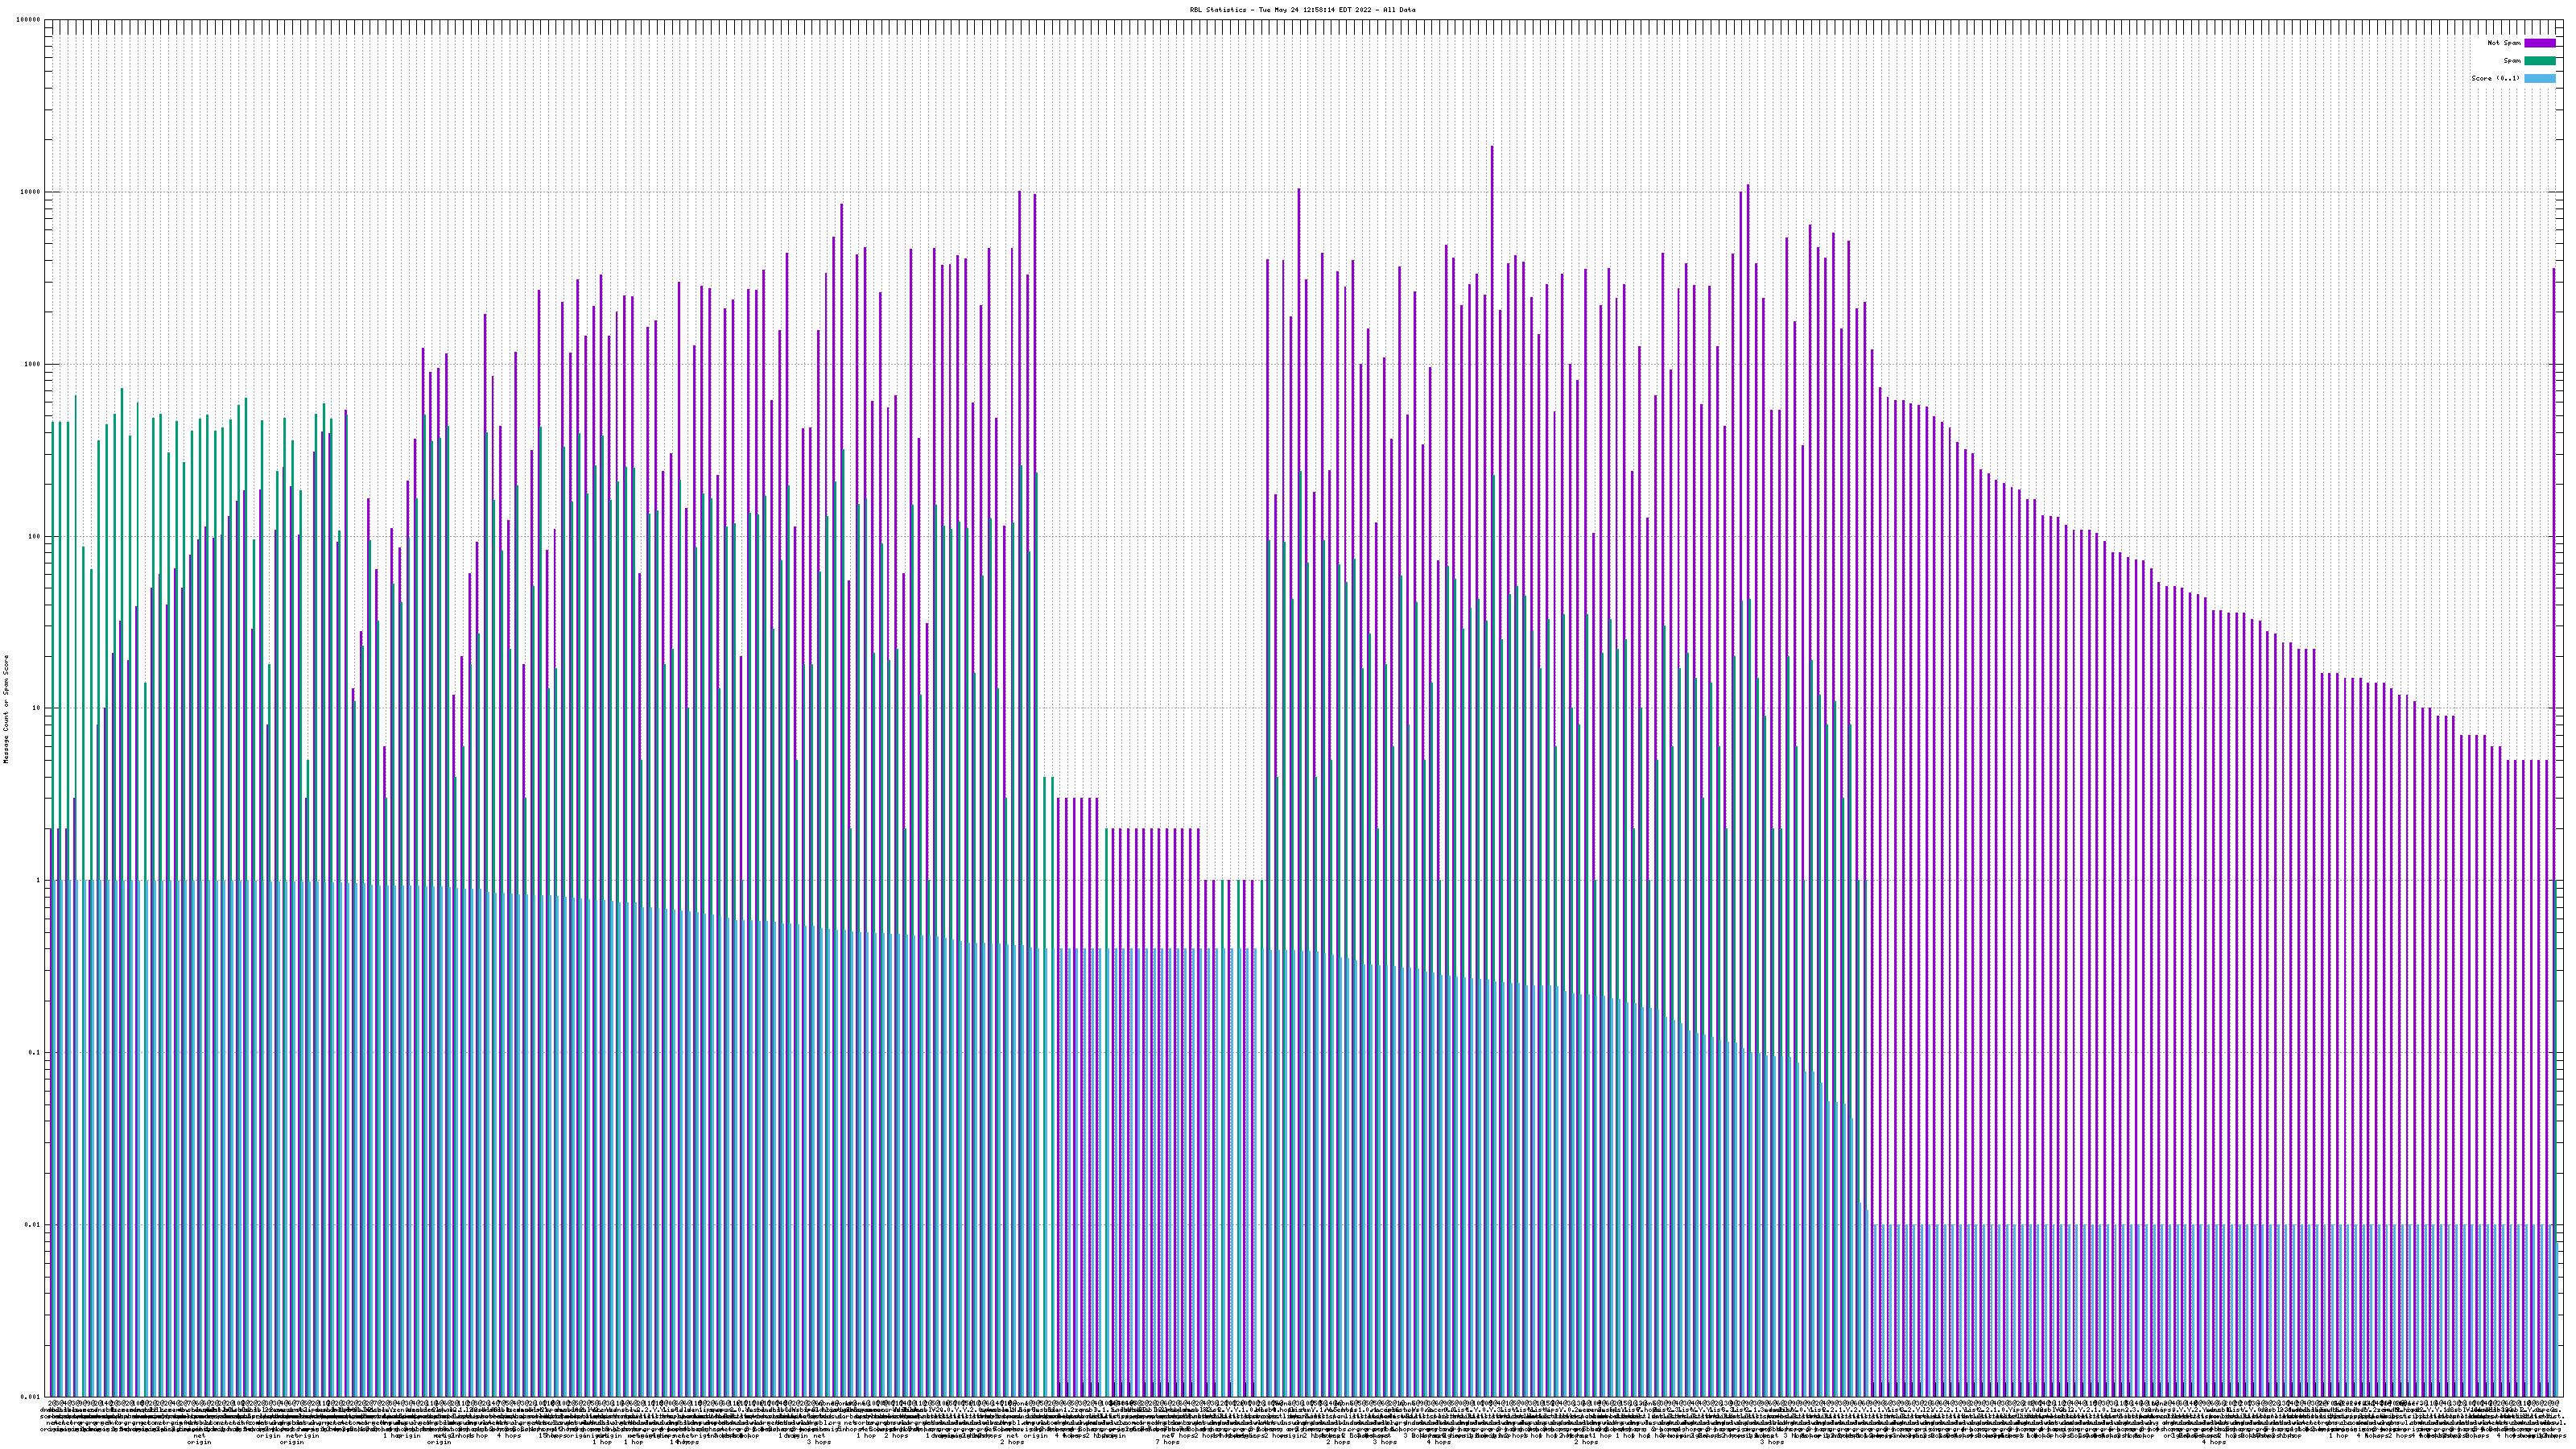Image resolution: width=2576 pixels, height=1449 pixels.
Task: Click the 10 y-axis tick label
Action: tap(37, 708)
